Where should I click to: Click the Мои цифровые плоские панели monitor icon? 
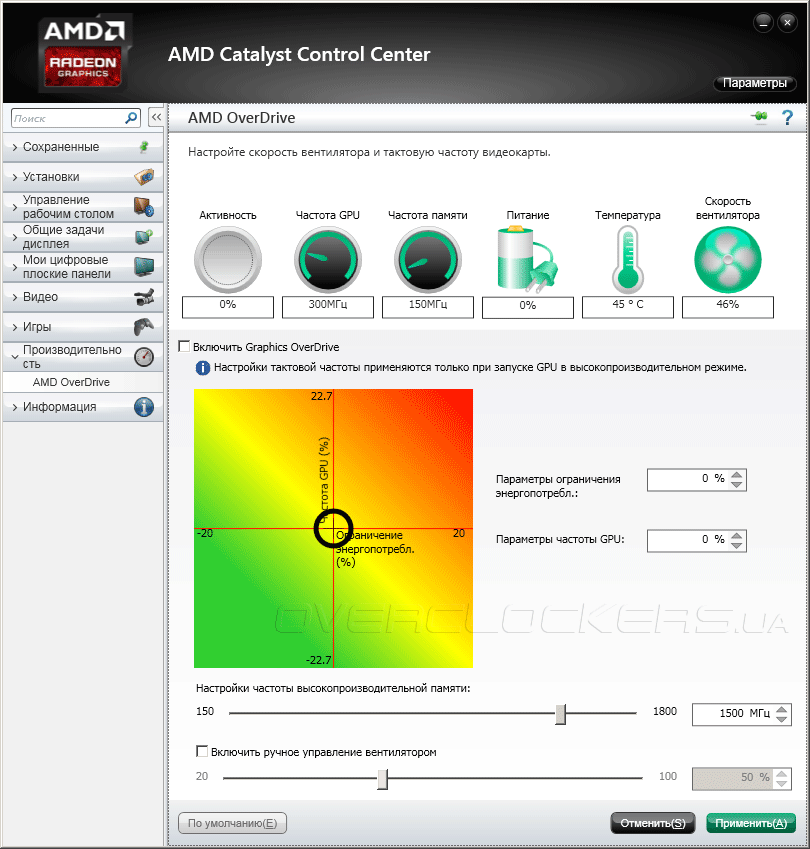[144, 266]
